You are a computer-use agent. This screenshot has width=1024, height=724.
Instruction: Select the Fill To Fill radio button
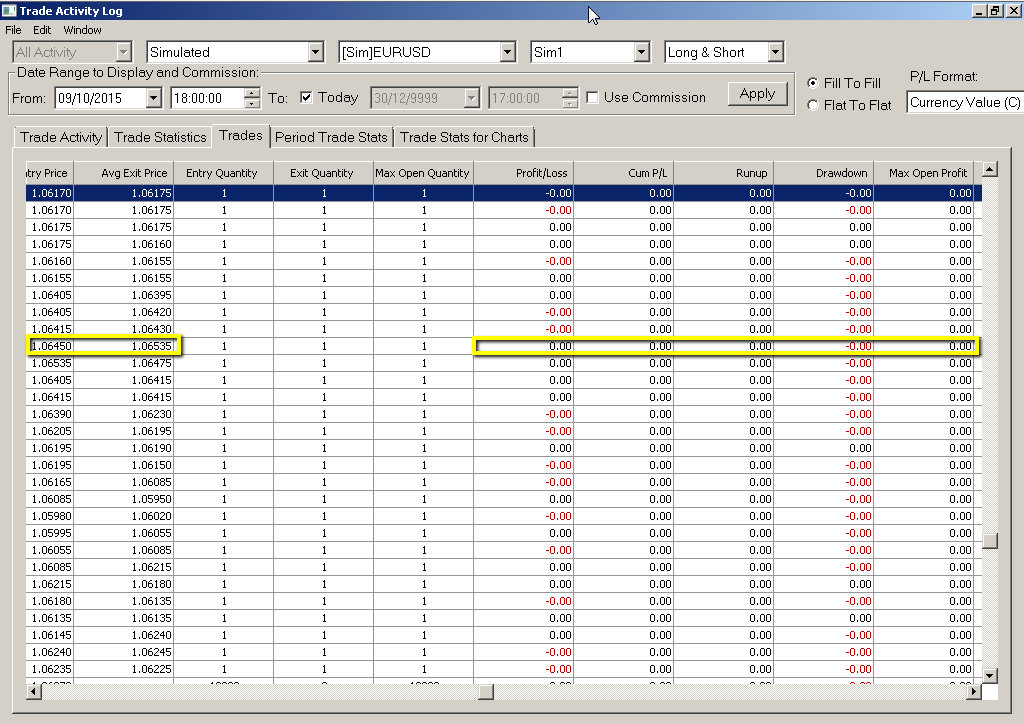point(812,83)
